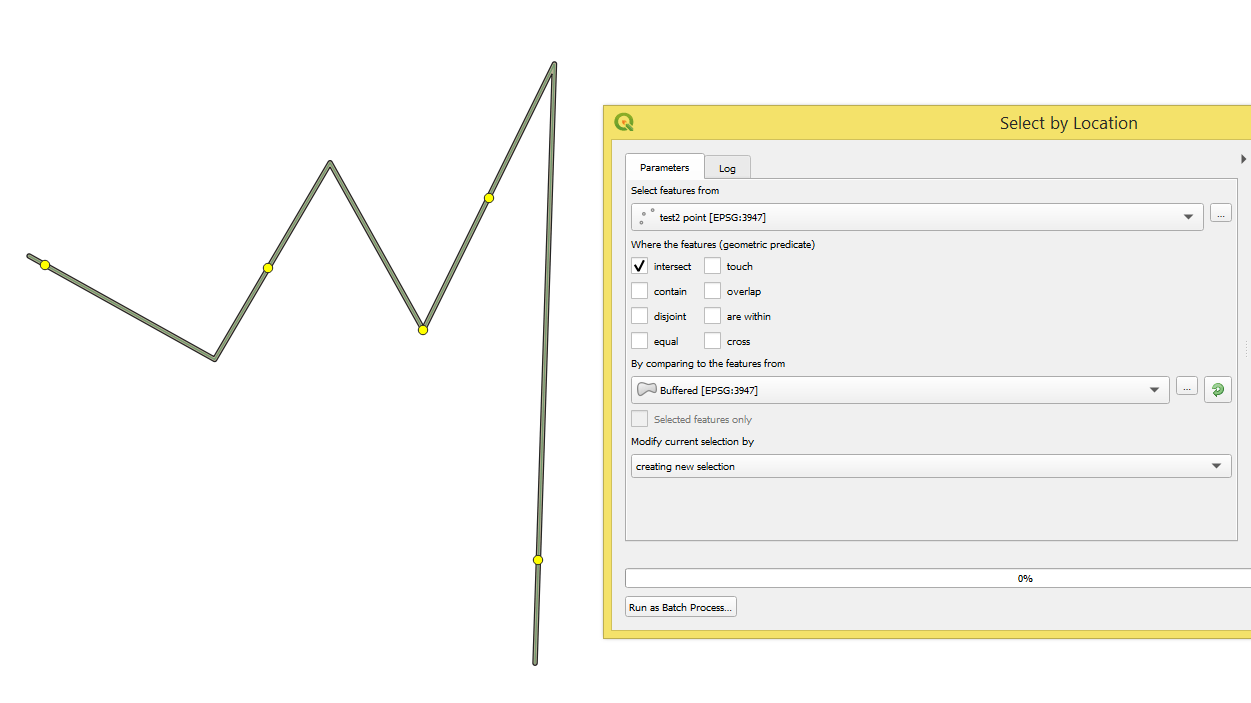
Task: Enable the touch predicate checkbox
Action: click(710, 266)
